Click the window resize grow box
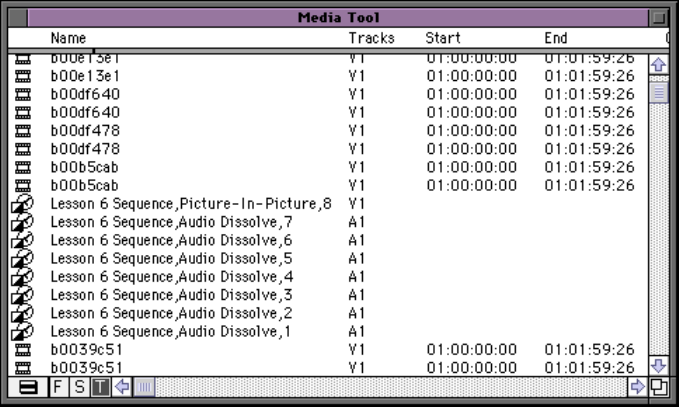Image resolution: width=679 pixels, height=407 pixels. [658, 386]
